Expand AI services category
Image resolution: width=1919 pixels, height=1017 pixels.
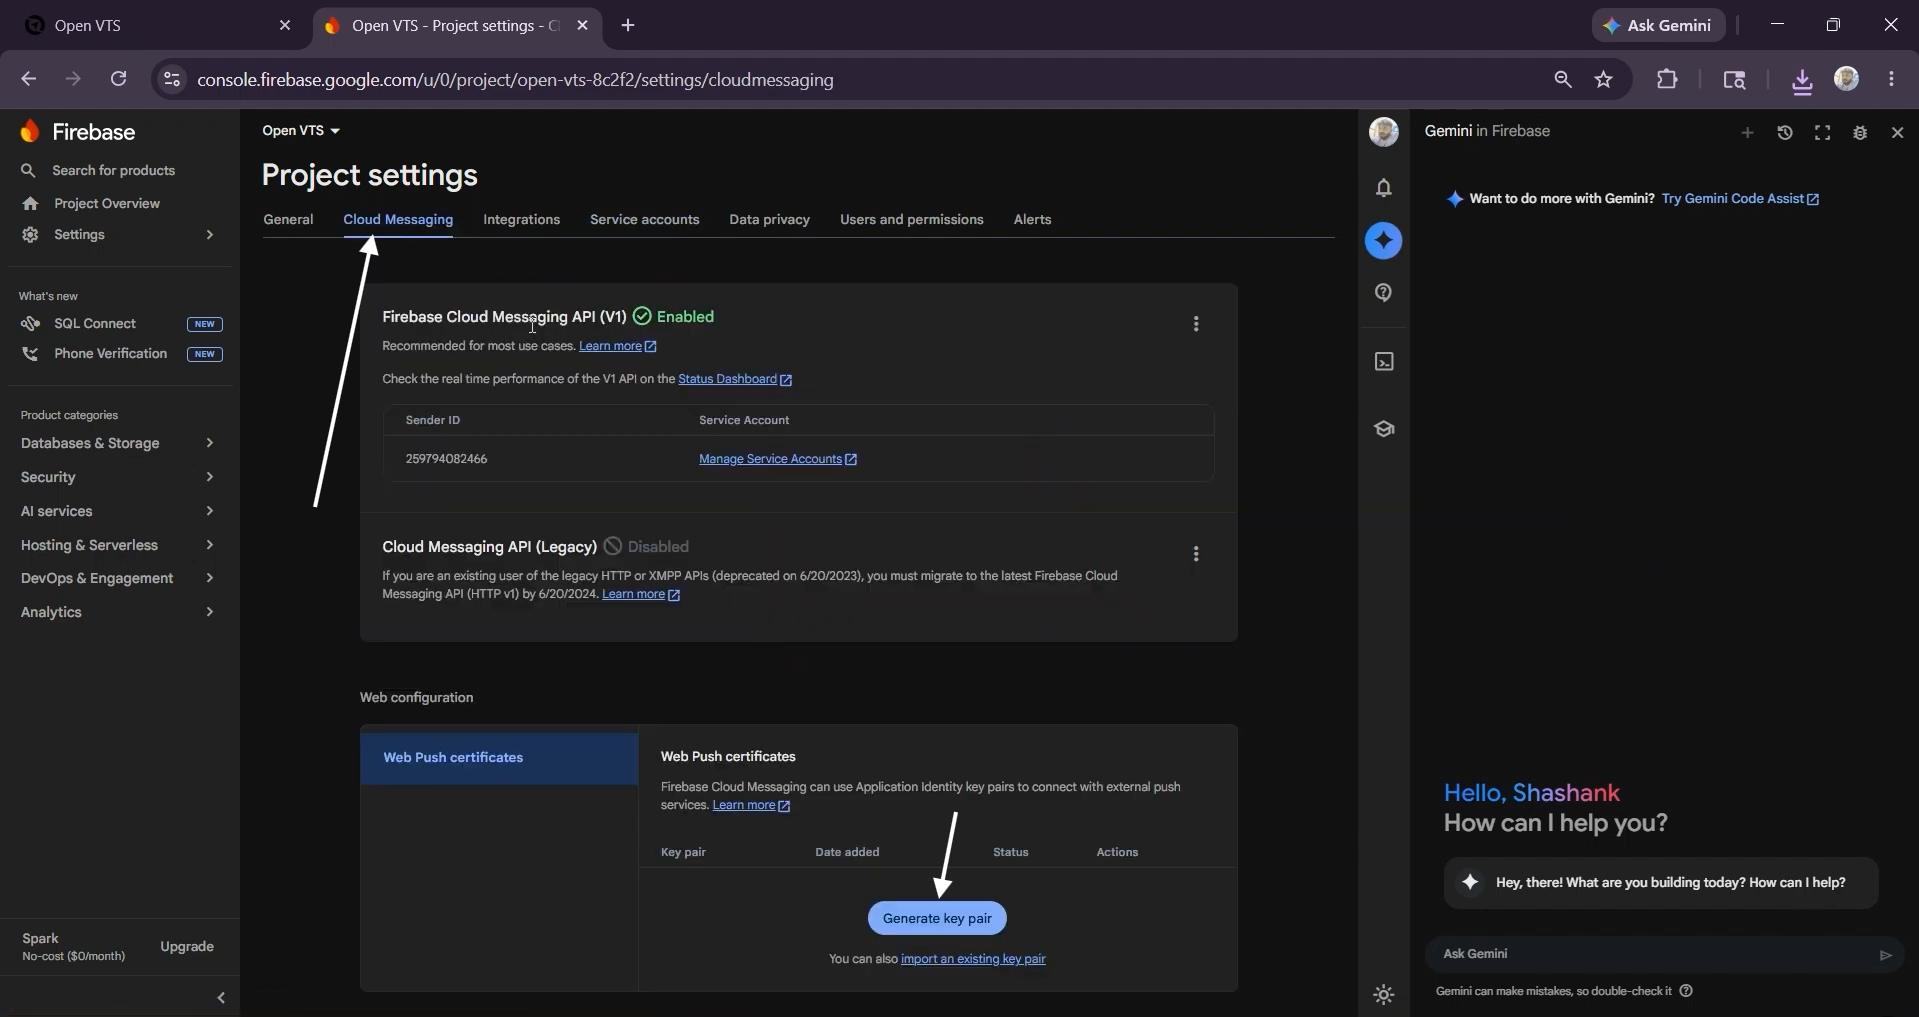click(210, 511)
